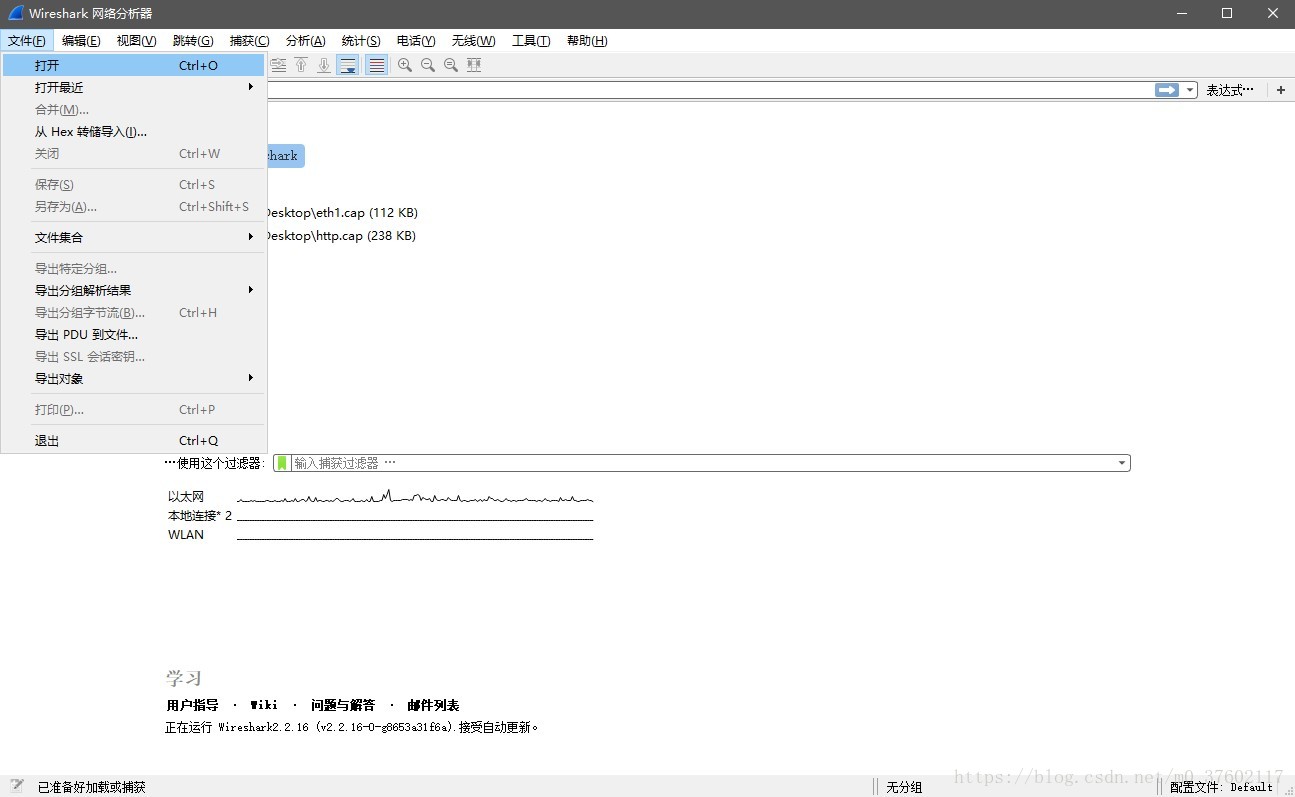Click the 已准备好加载或捕获 status text

[x=92, y=787]
